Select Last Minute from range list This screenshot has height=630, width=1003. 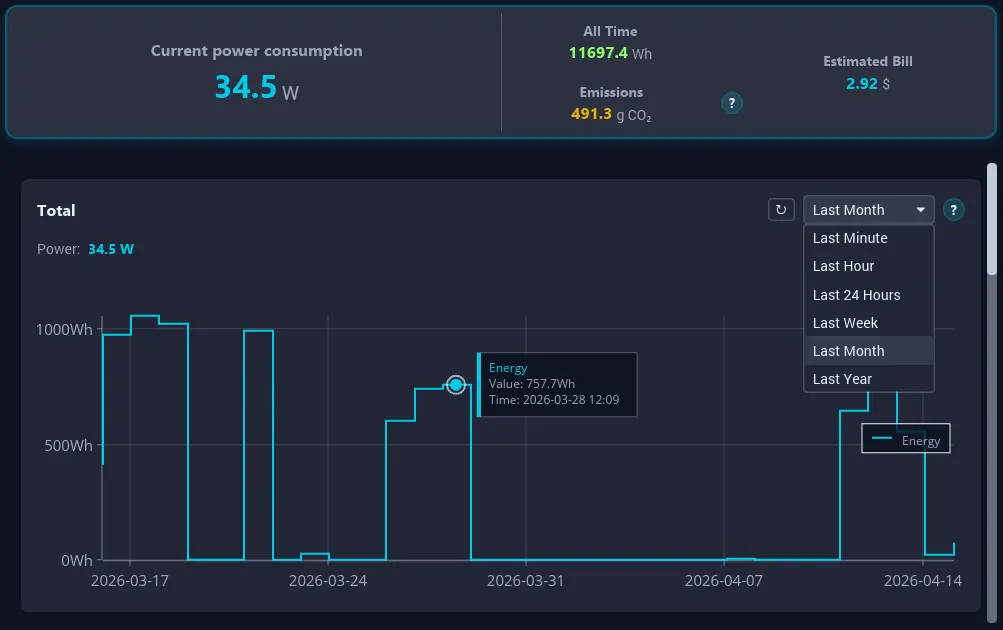[x=869, y=238]
